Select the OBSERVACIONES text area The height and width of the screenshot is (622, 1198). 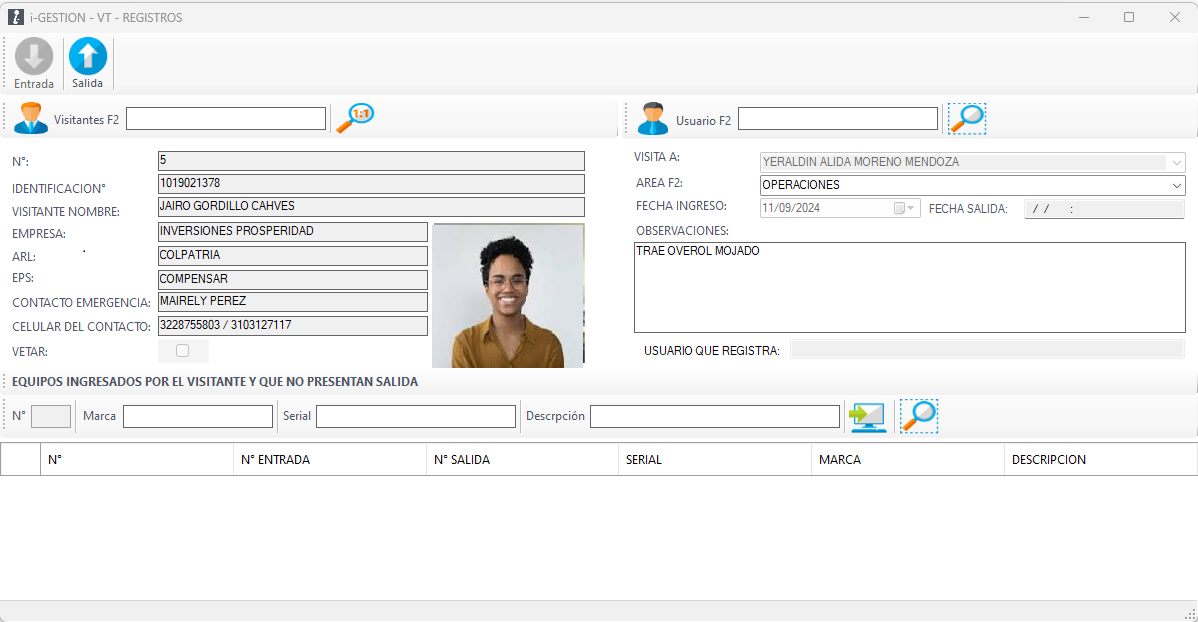click(909, 287)
